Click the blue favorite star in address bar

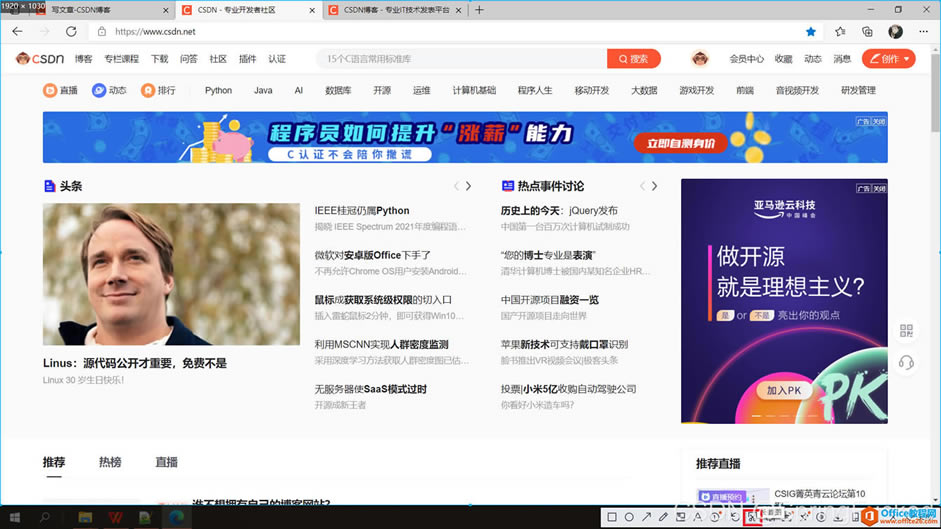tap(811, 31)
